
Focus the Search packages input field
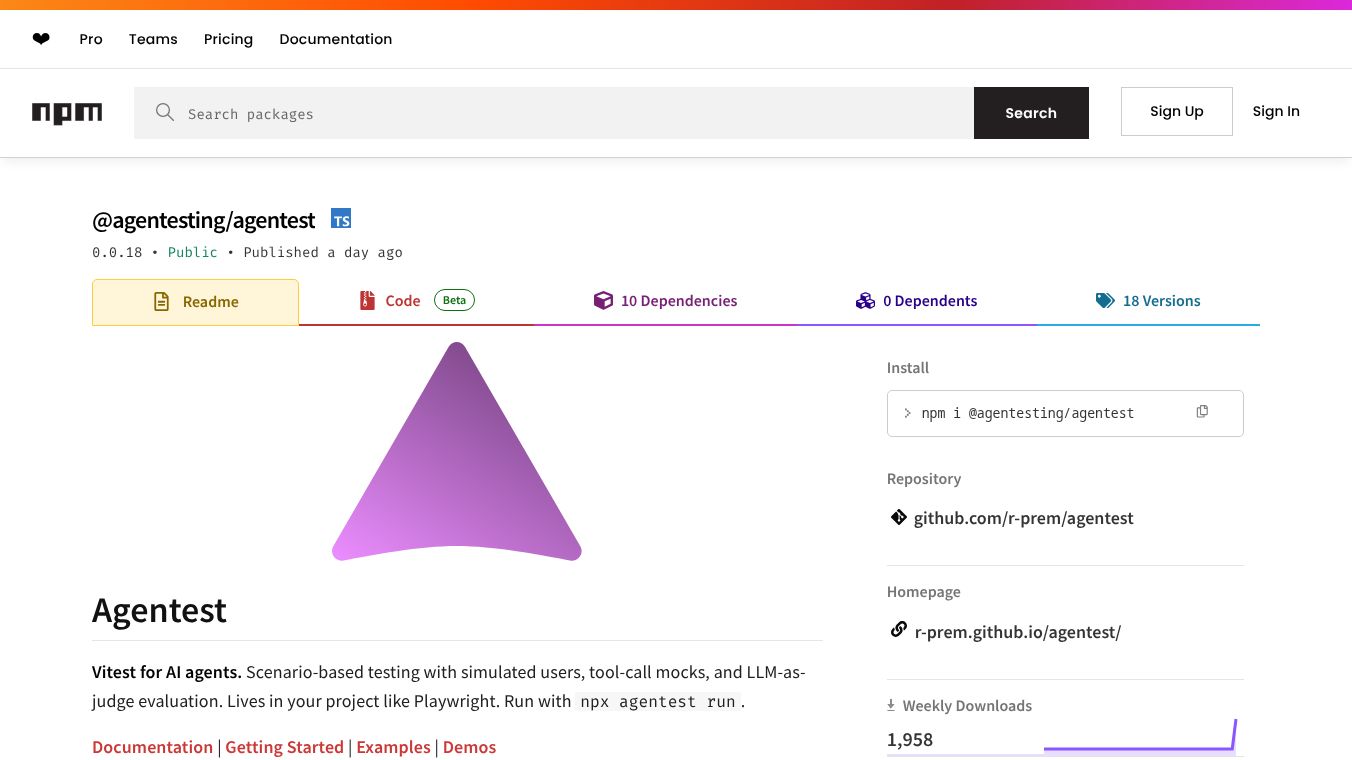click(570, 113)
